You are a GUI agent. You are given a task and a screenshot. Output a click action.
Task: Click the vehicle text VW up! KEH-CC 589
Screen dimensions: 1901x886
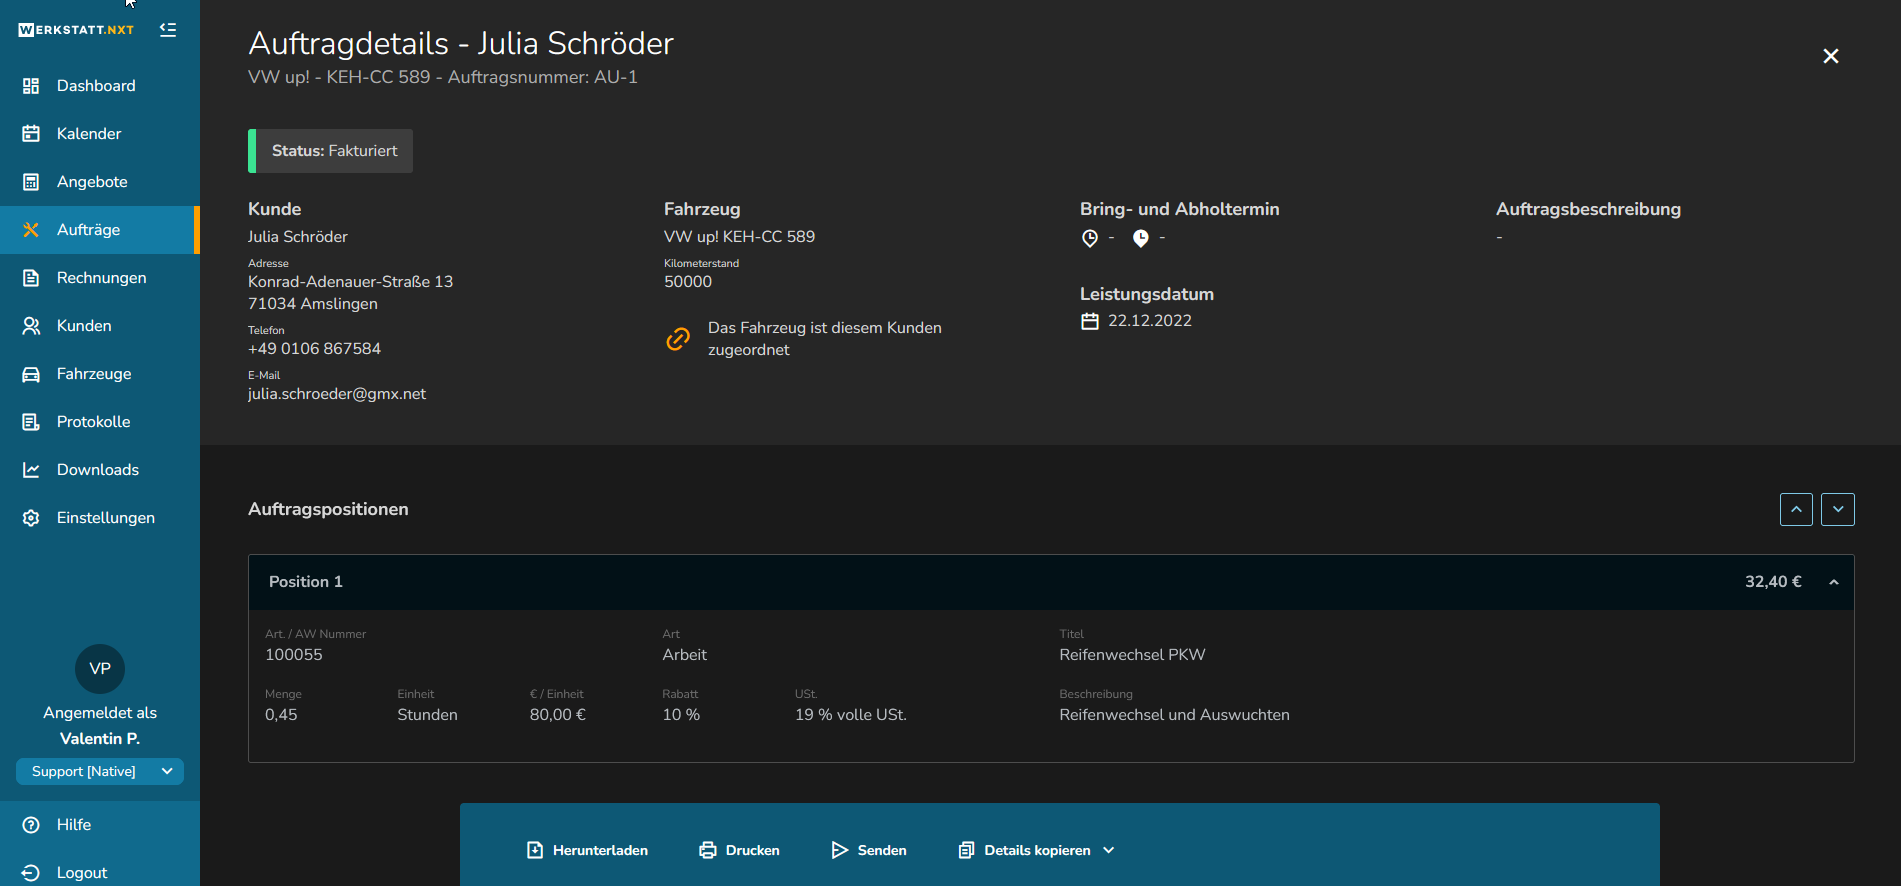(x=739, y=237)
